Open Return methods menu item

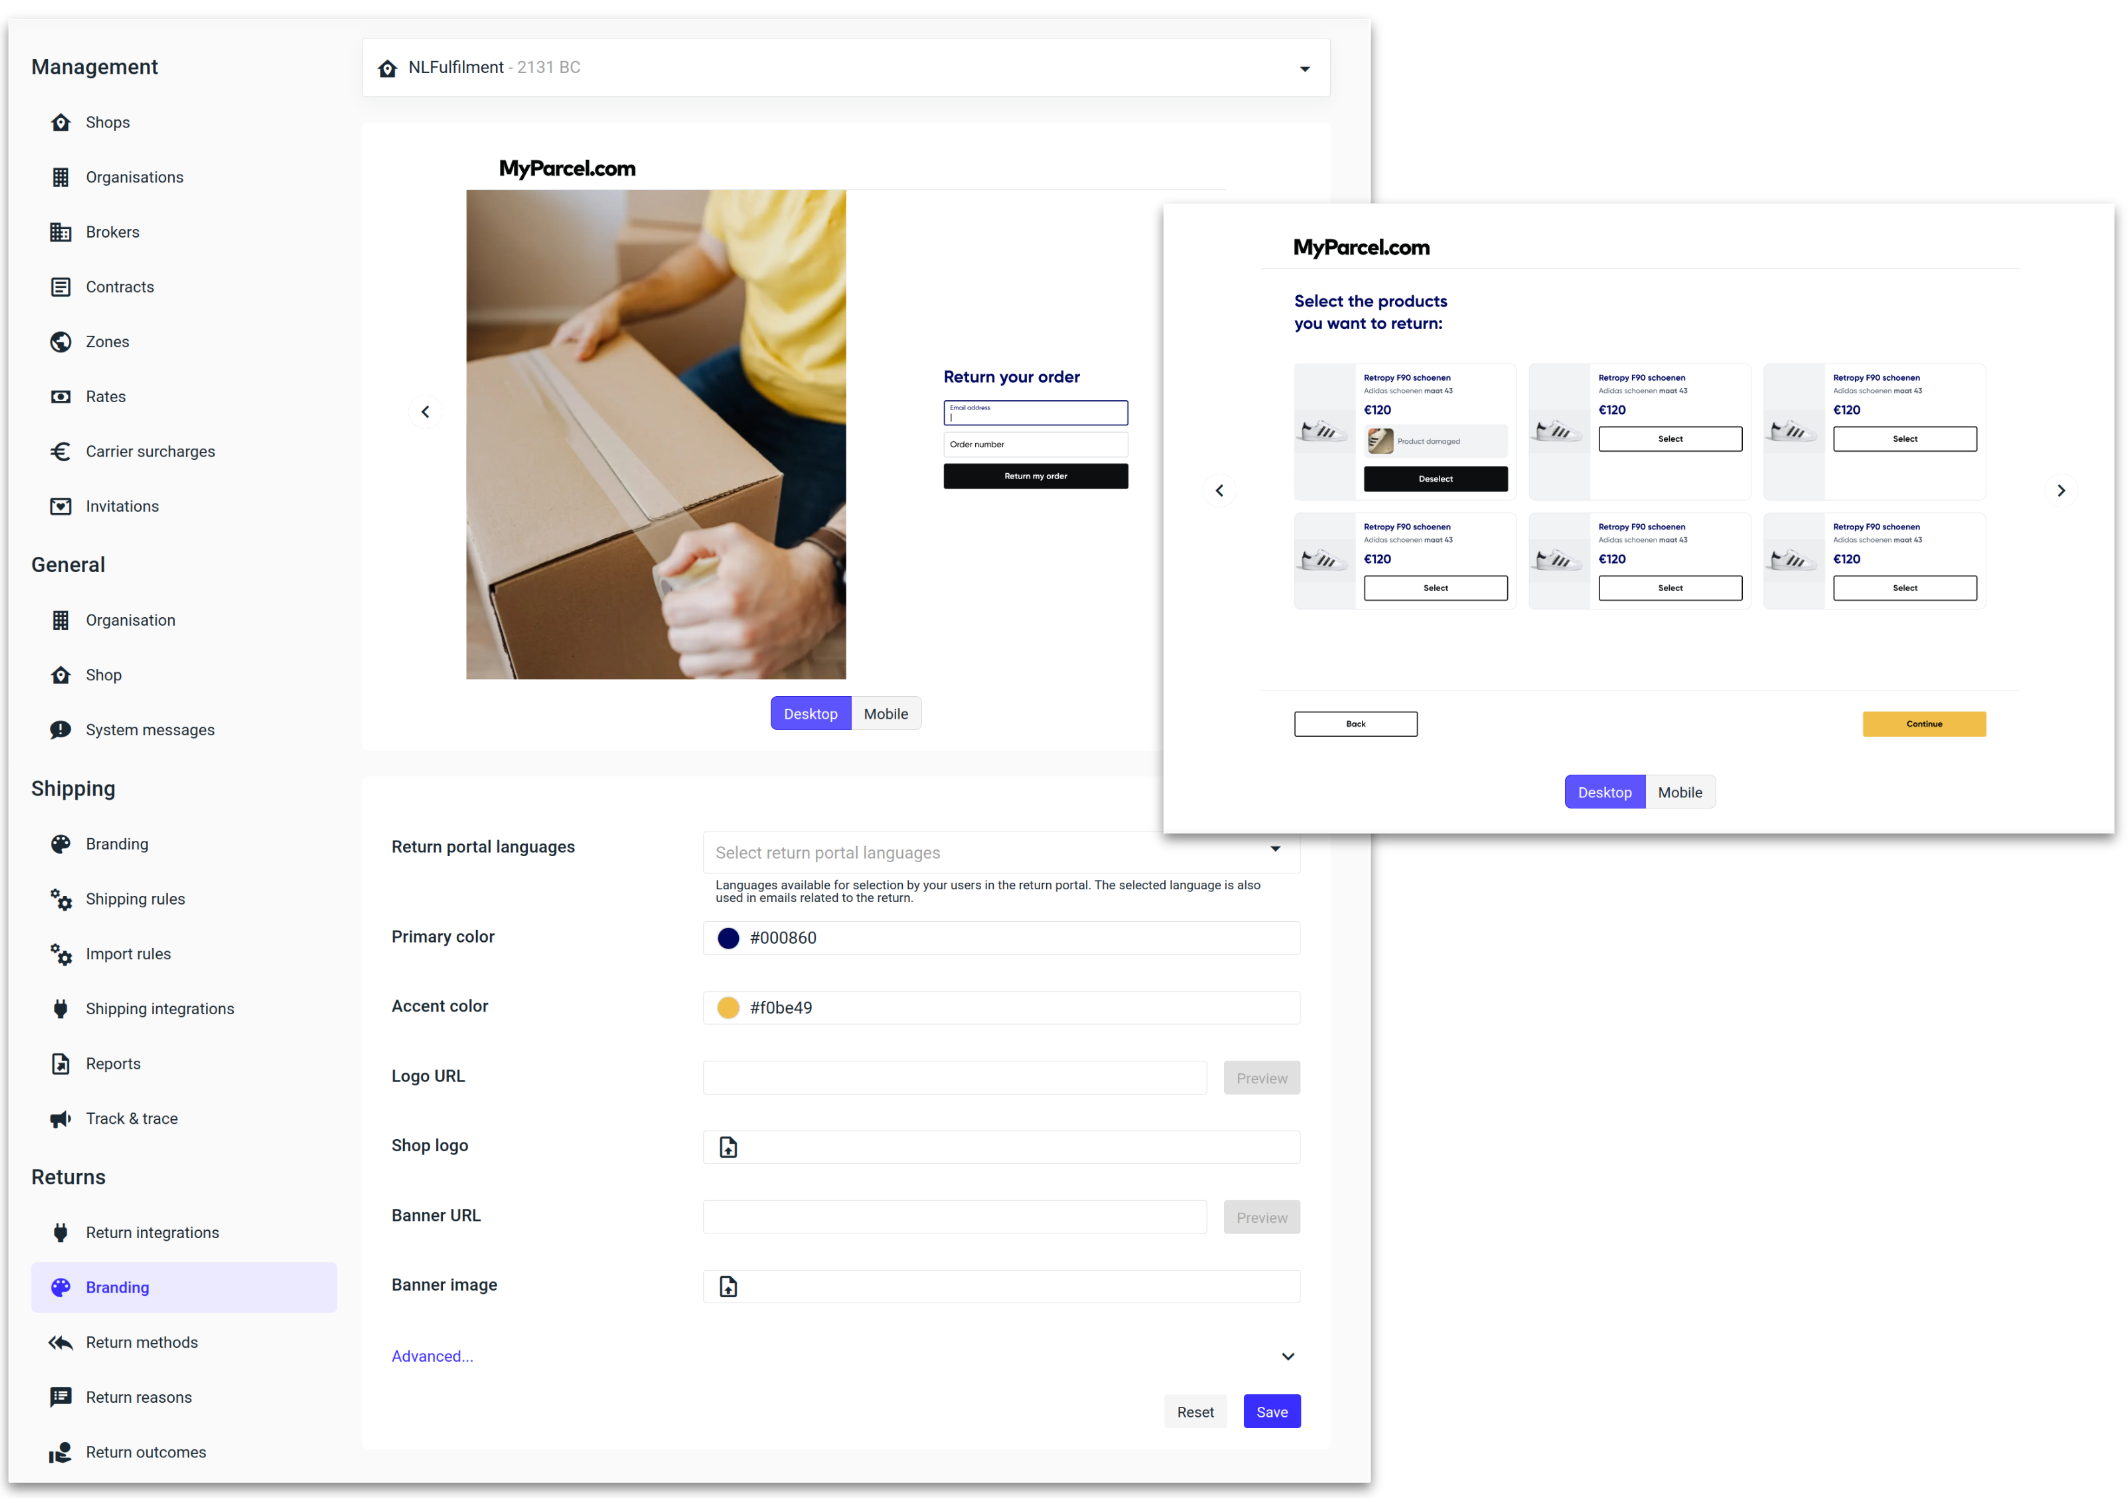point(184,1343)
